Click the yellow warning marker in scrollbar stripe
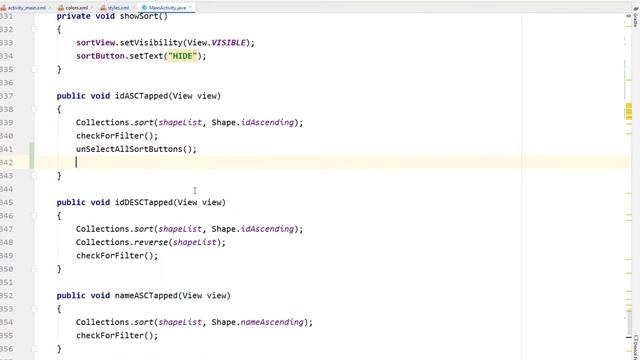Viewport: 640px width, 360px height. (x=629, y=111)
